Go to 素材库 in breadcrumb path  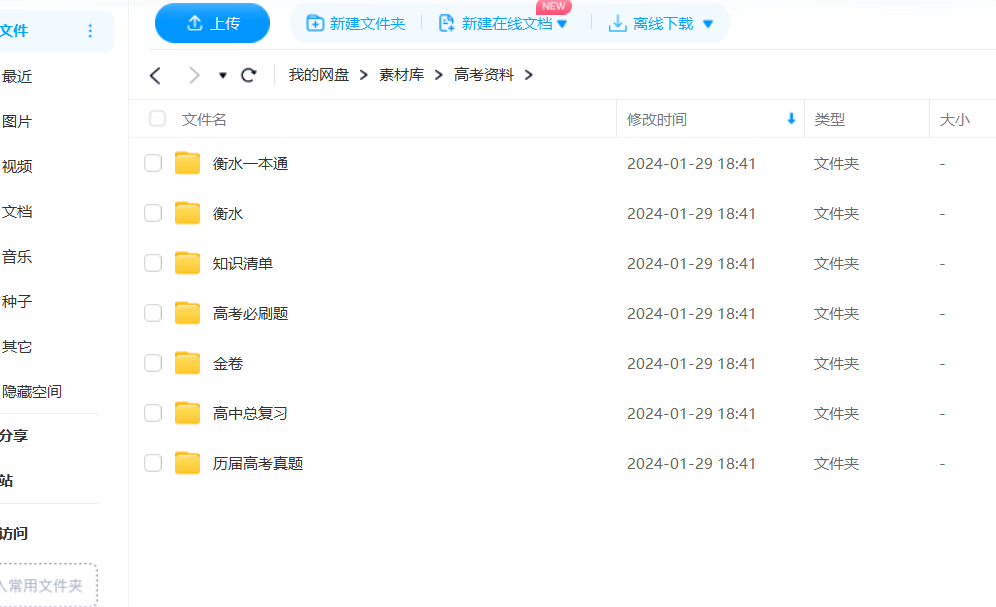click(401, 75)
